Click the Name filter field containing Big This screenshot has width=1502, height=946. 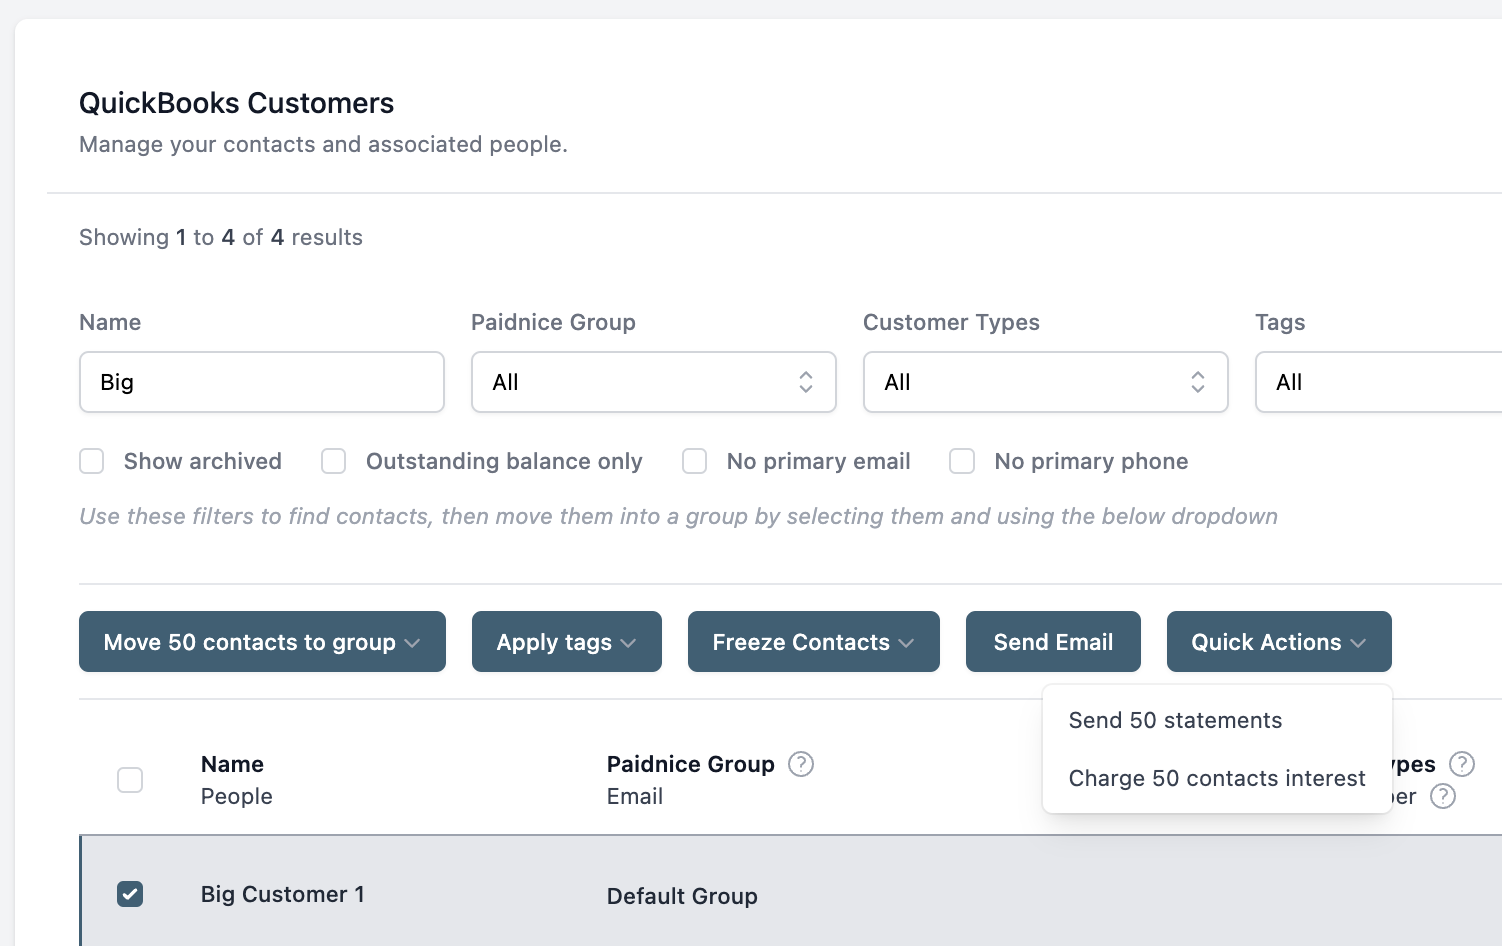coord(262,382)
